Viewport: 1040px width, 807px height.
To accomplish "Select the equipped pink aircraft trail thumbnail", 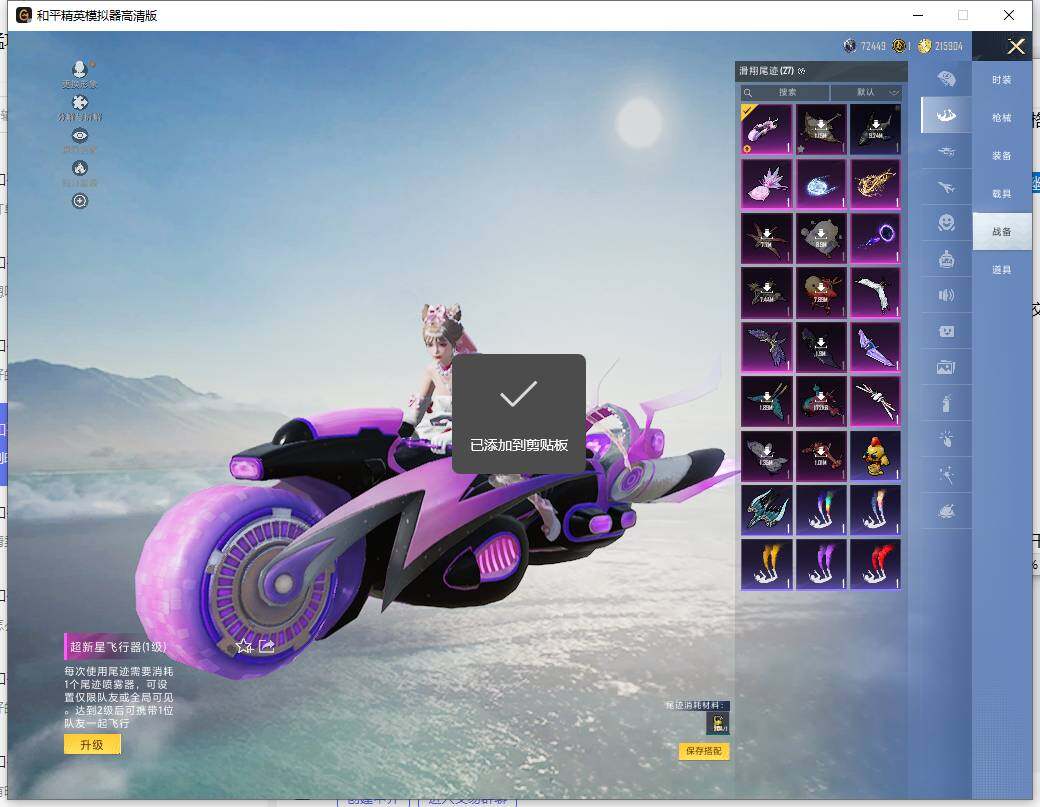I will tap(767, 129).
